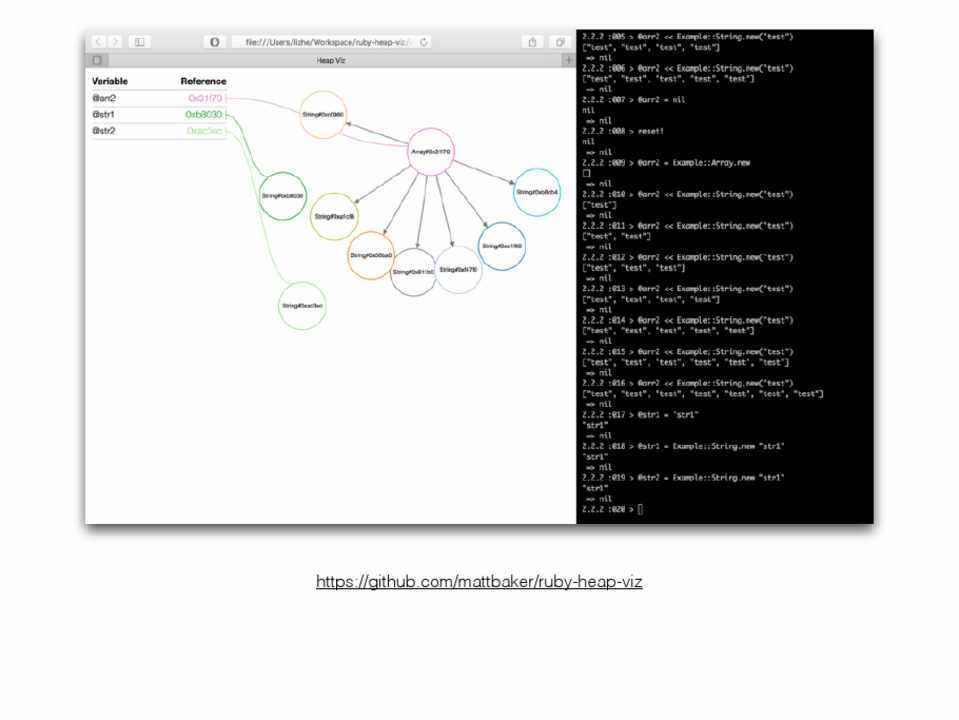Click the pink @arr2 reference address

point(205,98)
